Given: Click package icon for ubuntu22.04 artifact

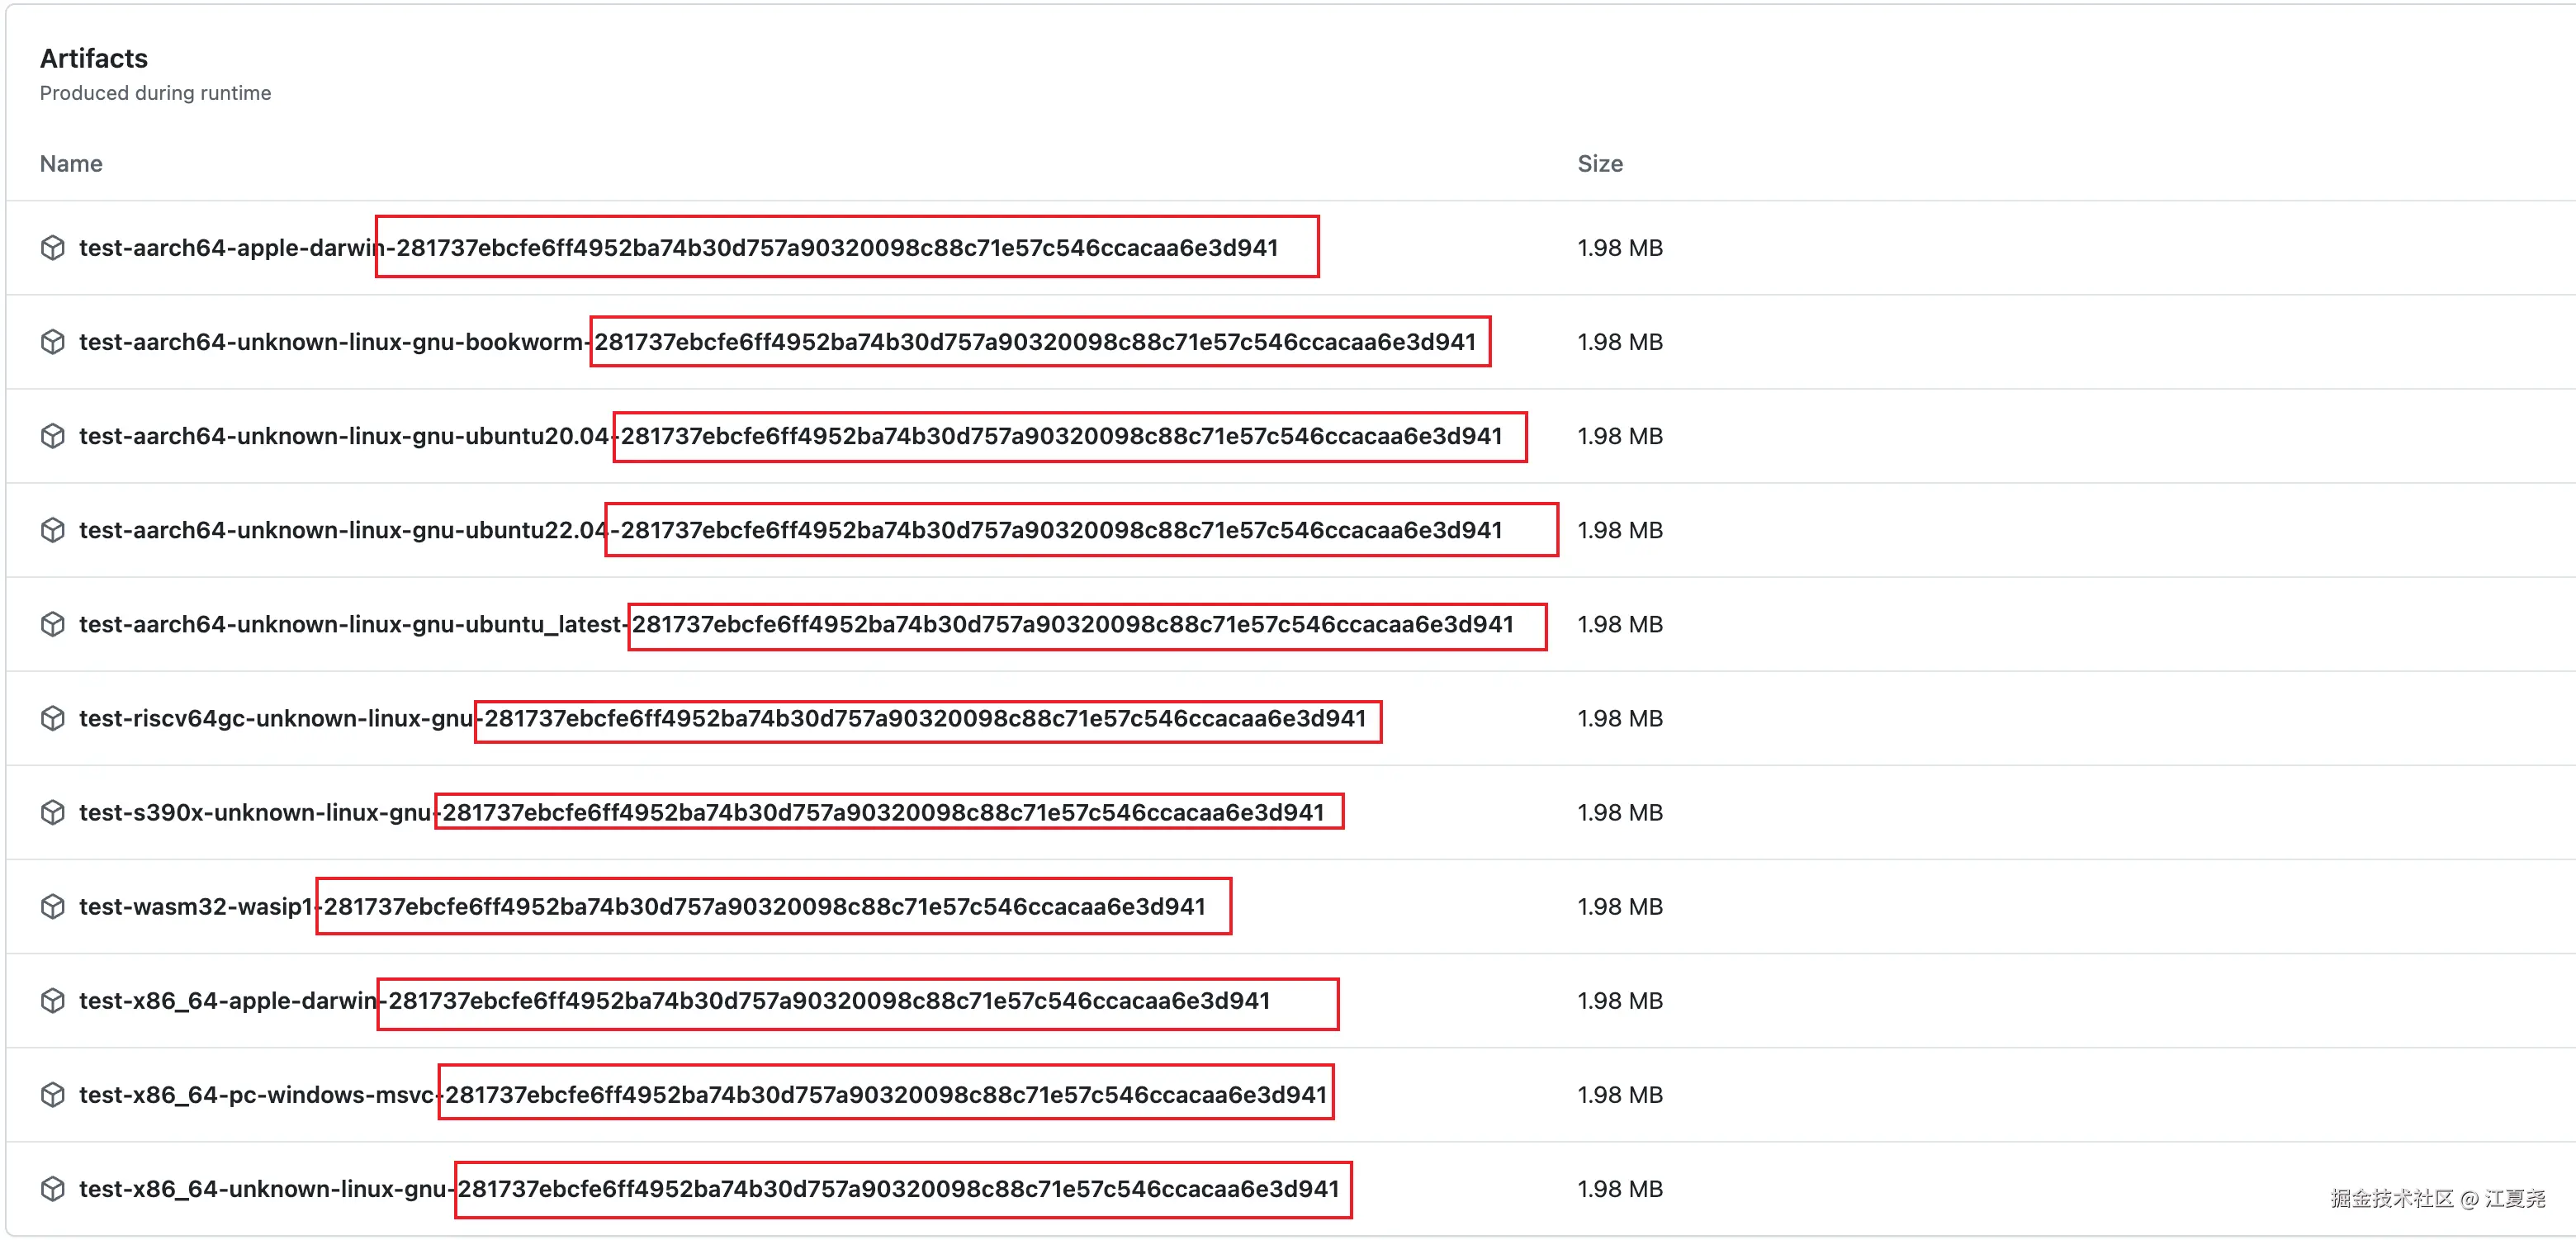Looking at the screenshot, I should [x=53, y=530].
